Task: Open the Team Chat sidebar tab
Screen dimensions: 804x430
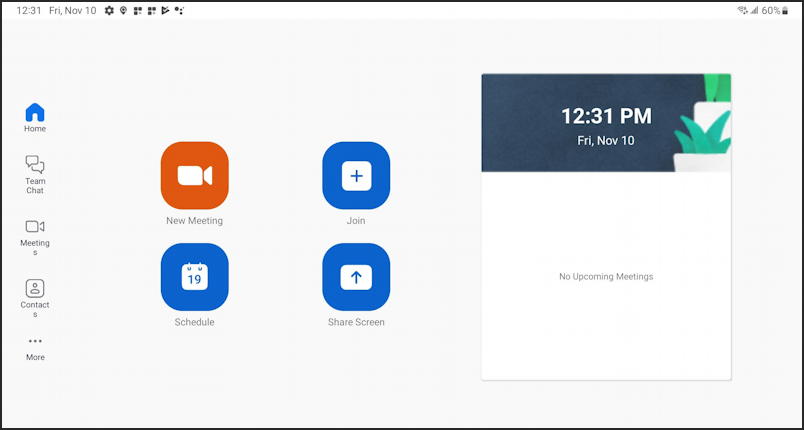Action: pos(35,175)
